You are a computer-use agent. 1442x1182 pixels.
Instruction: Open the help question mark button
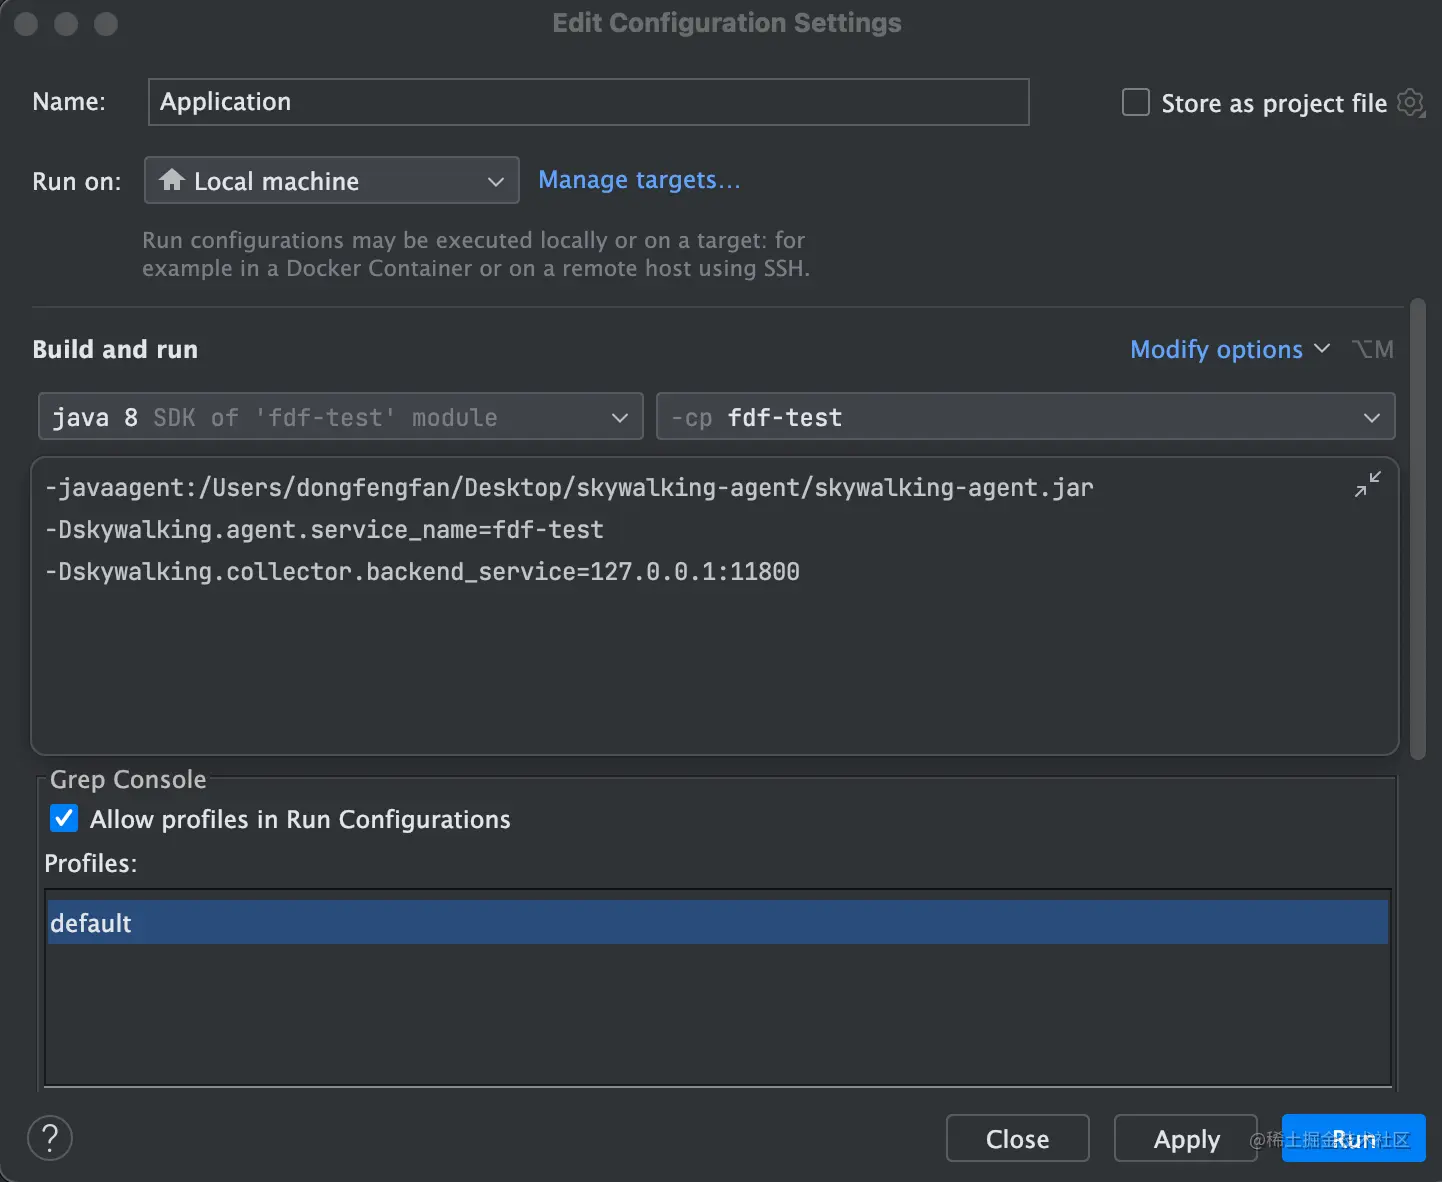click(50, 1138)
